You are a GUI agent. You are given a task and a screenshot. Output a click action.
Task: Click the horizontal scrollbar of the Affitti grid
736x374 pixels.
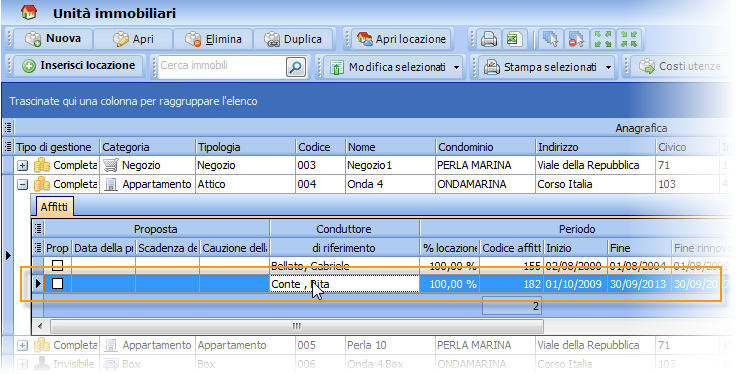click(297, 326)
